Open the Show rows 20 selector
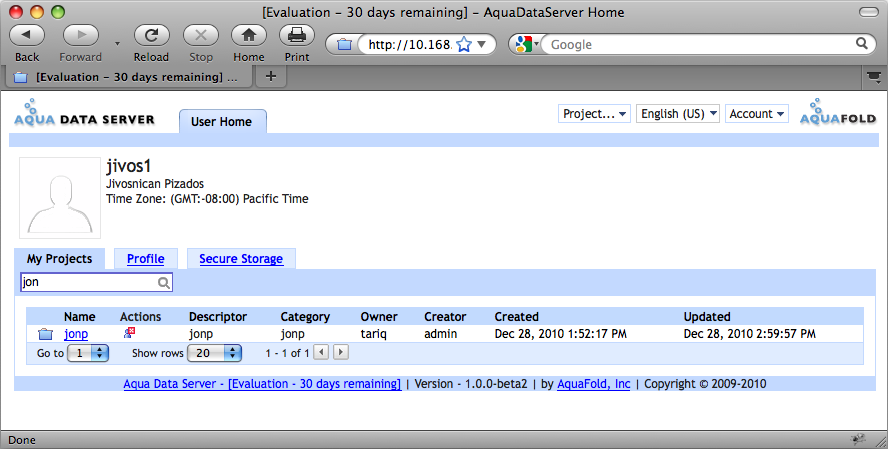This screenshot has width=888, height=449. (216, 353)
